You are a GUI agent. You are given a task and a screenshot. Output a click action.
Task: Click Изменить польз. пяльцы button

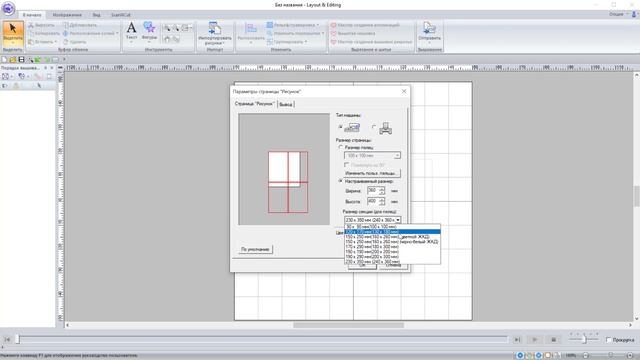point(372,173)
